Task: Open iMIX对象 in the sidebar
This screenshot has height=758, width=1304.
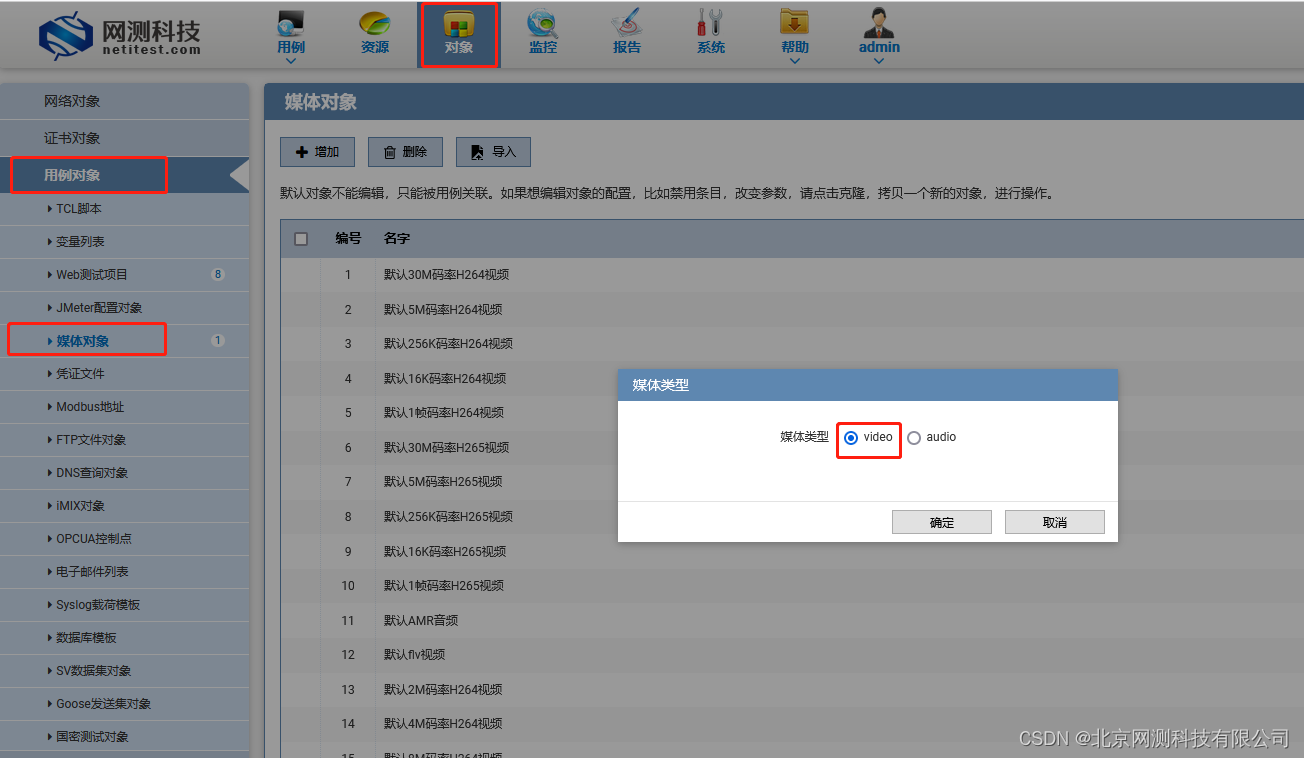Action: [124, 506]
